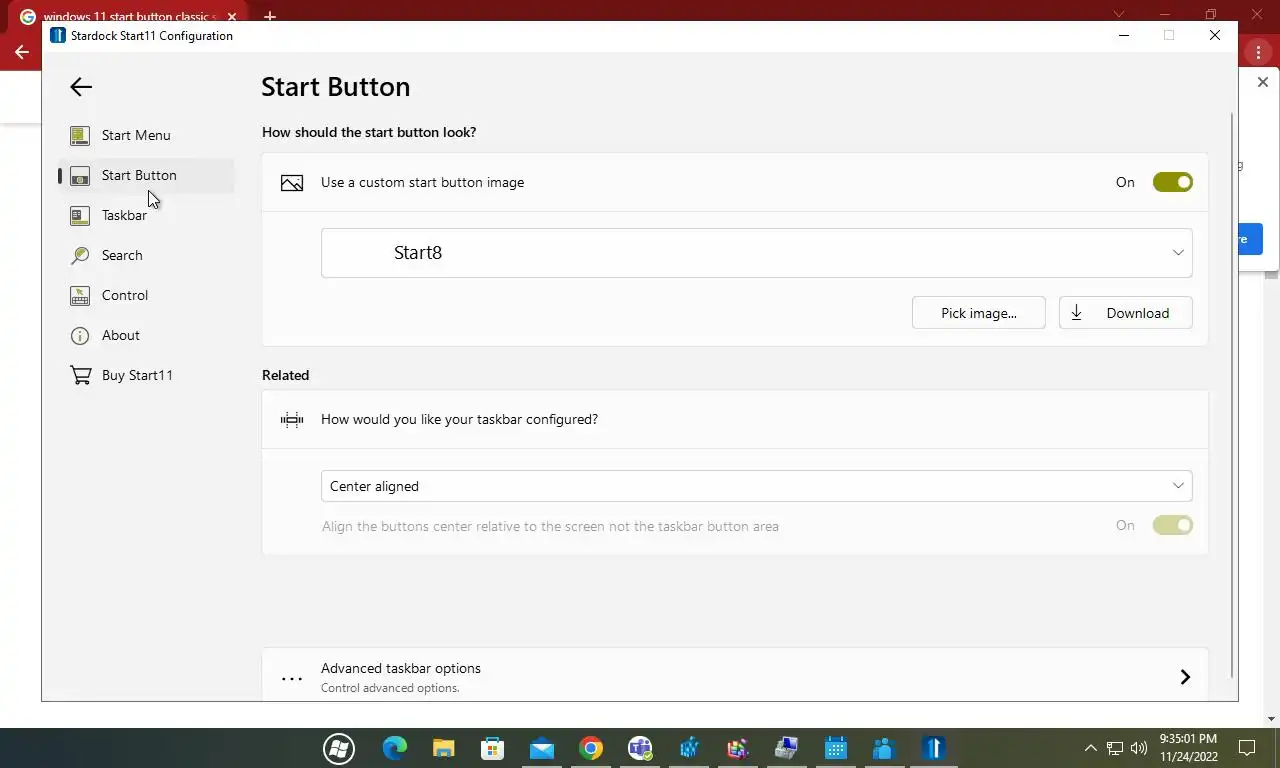Open the Start8 button image dropdown

coord(756,253)
